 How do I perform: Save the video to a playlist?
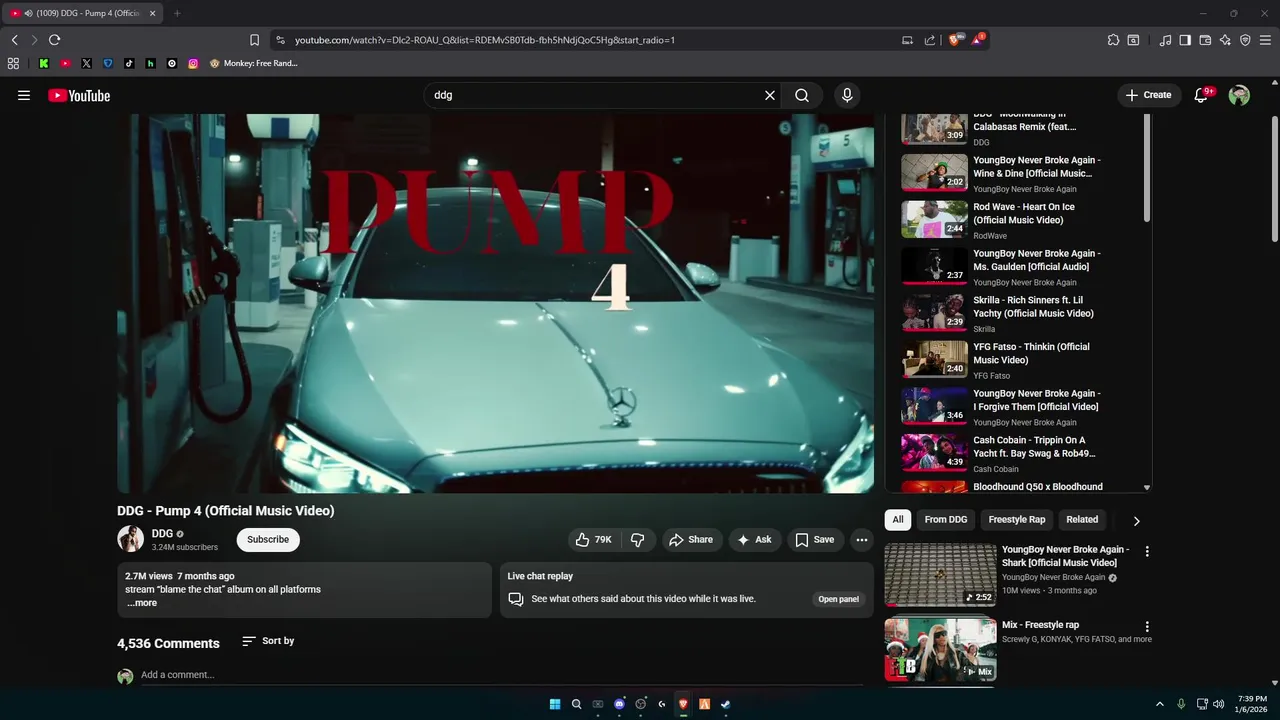tap(814, 539)
